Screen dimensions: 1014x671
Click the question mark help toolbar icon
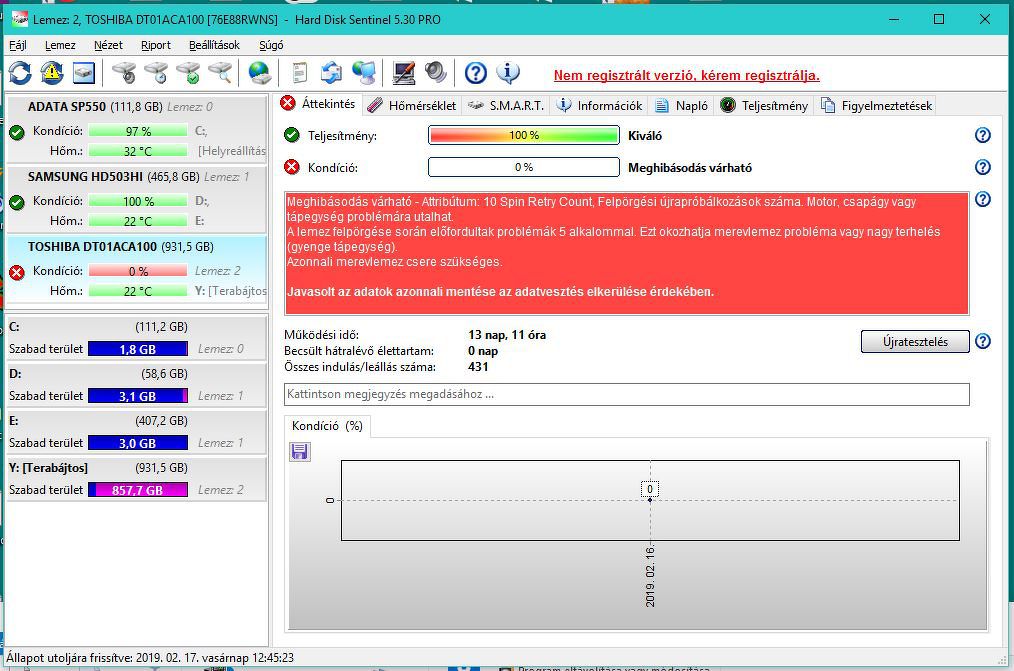point(475,72)
